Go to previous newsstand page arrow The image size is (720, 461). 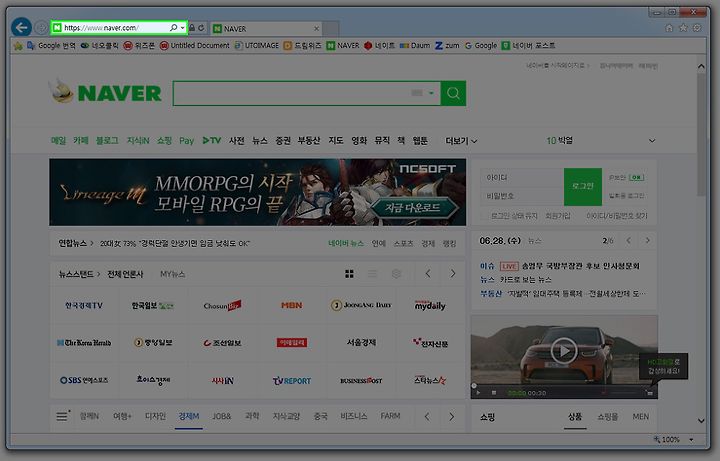(x=428, y=274)
